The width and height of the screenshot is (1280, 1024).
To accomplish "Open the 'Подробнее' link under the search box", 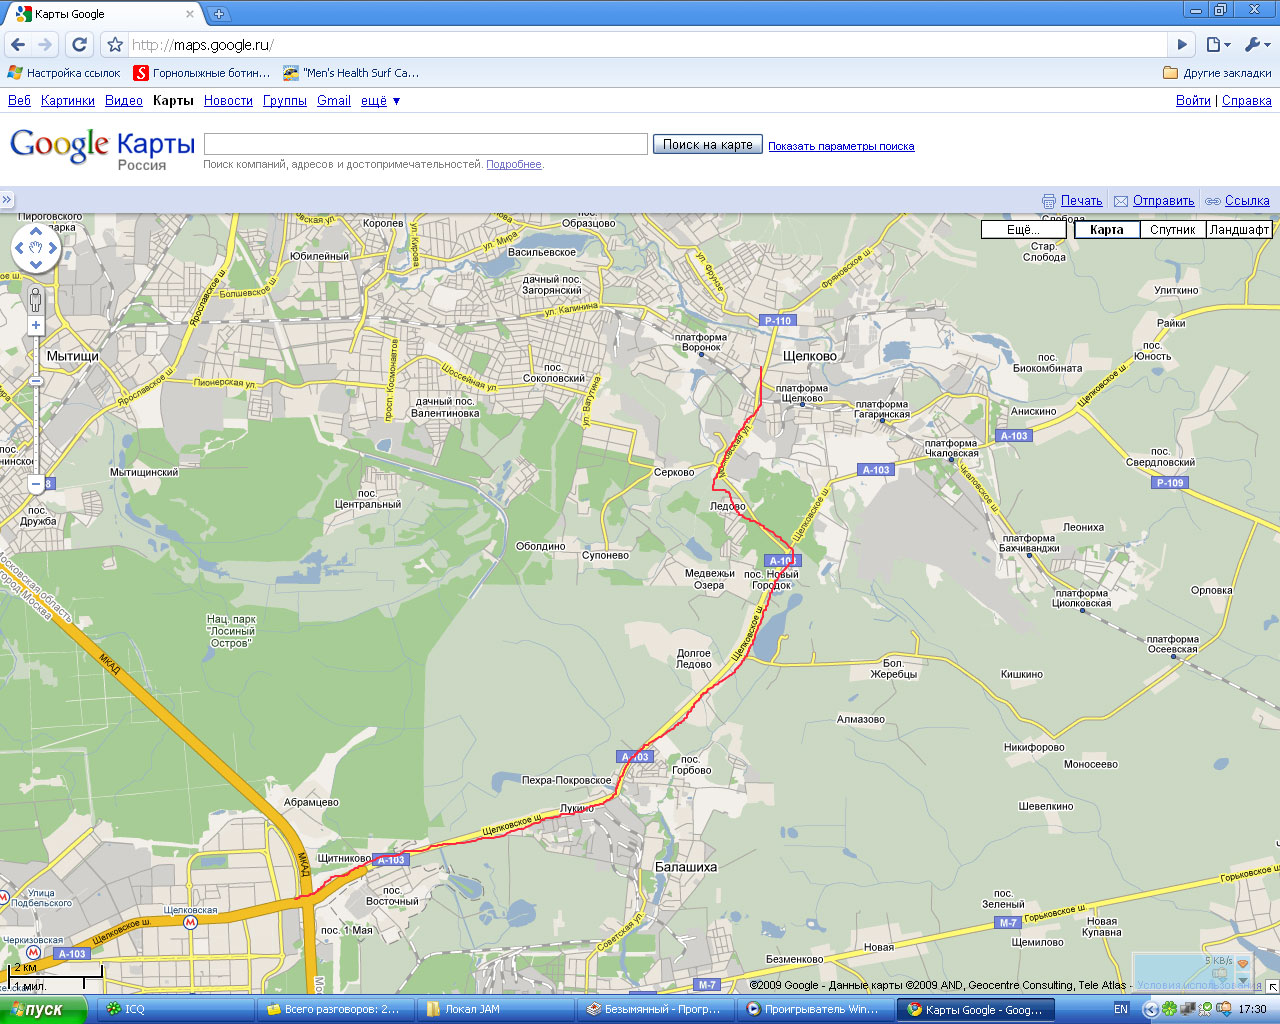I will pos(514,164).
